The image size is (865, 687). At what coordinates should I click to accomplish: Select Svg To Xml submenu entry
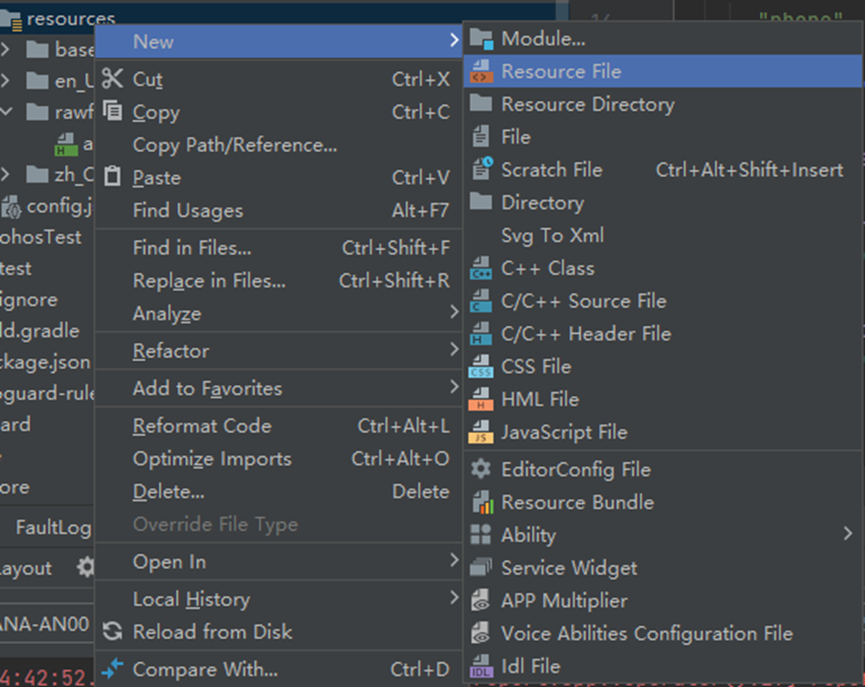(x=663, y=236)
